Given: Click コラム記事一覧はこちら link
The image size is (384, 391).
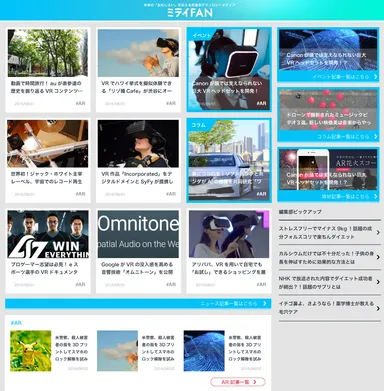Looking at the screenshot, I should 343,137.
